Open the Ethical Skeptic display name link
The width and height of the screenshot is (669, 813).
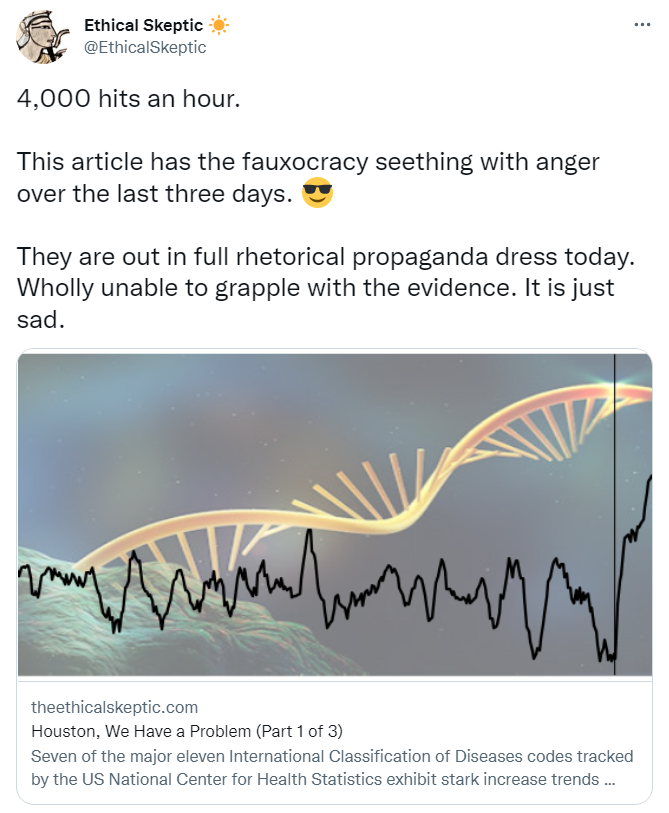click(143, 25)
